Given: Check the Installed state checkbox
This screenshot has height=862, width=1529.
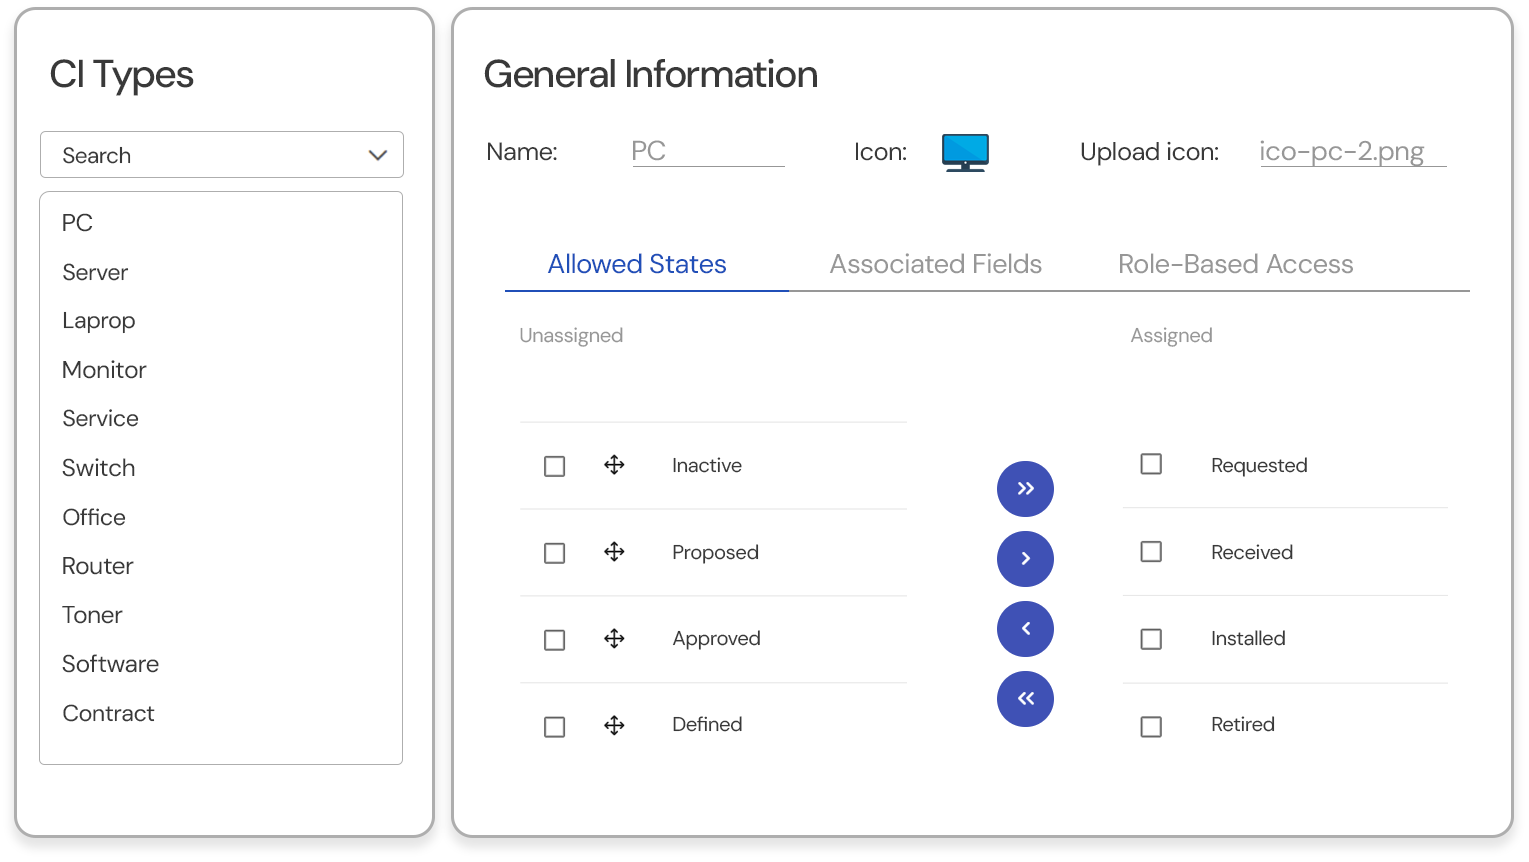Looking at the screenshot, I should tap(1151, 639).
